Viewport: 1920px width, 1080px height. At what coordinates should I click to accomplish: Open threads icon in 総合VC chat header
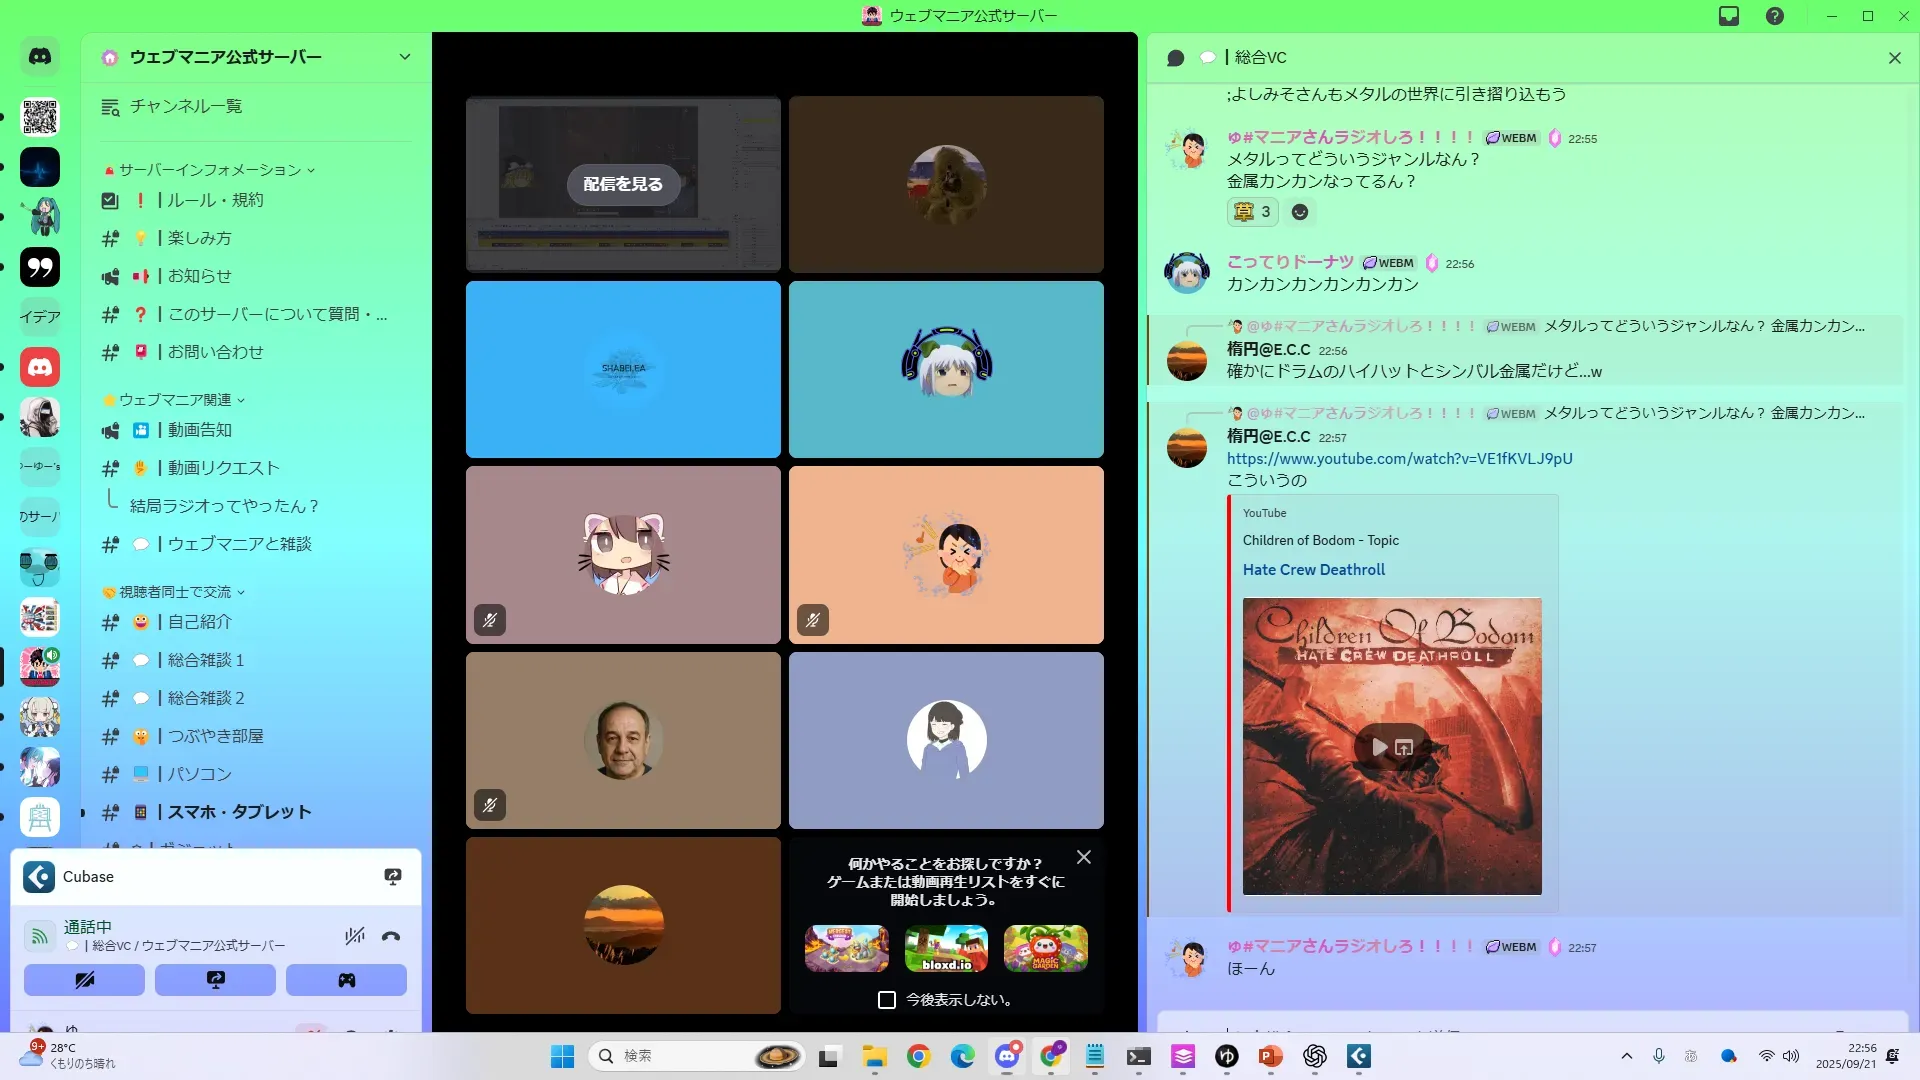(1176, 58)
